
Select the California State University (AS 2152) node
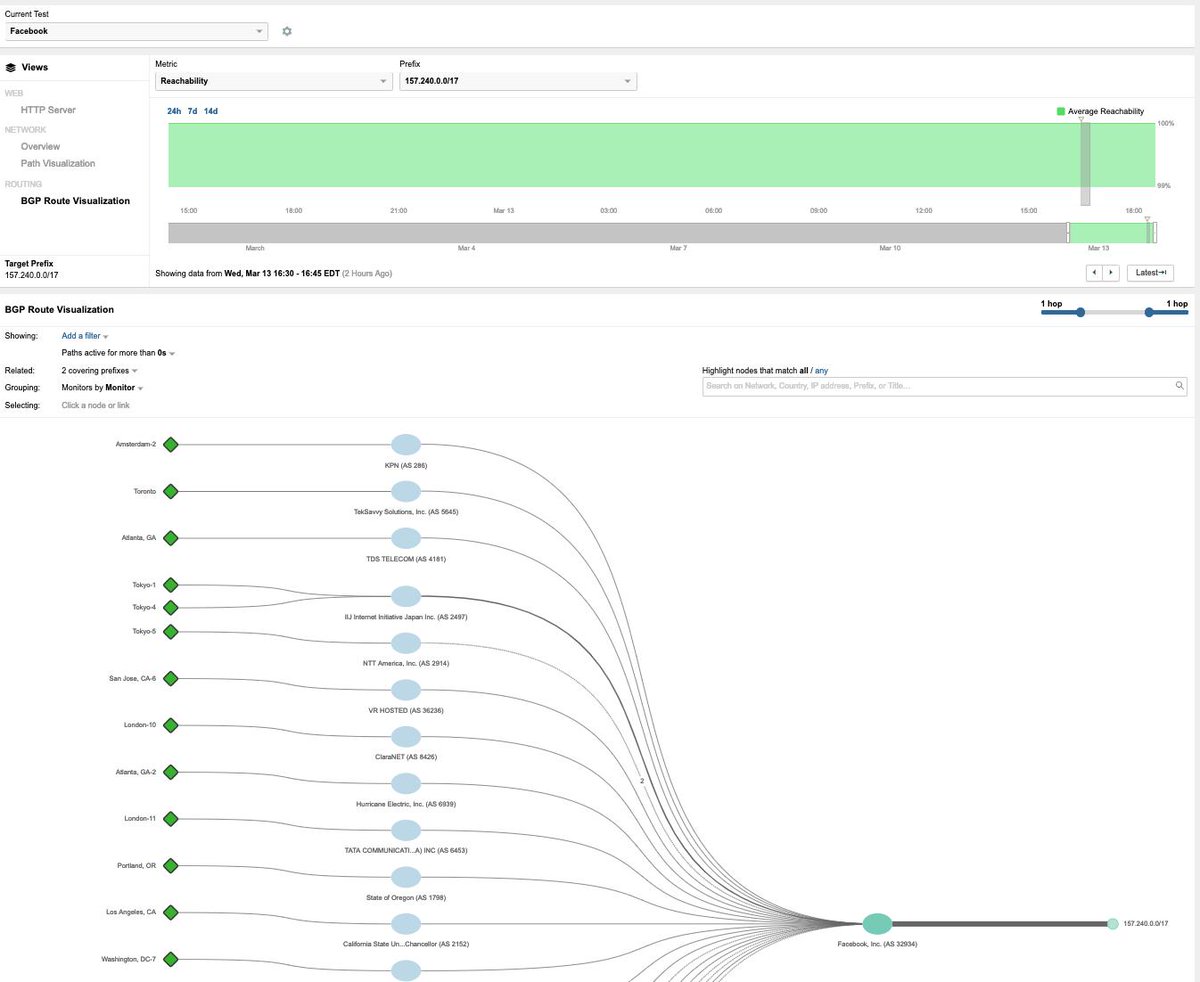405,923
